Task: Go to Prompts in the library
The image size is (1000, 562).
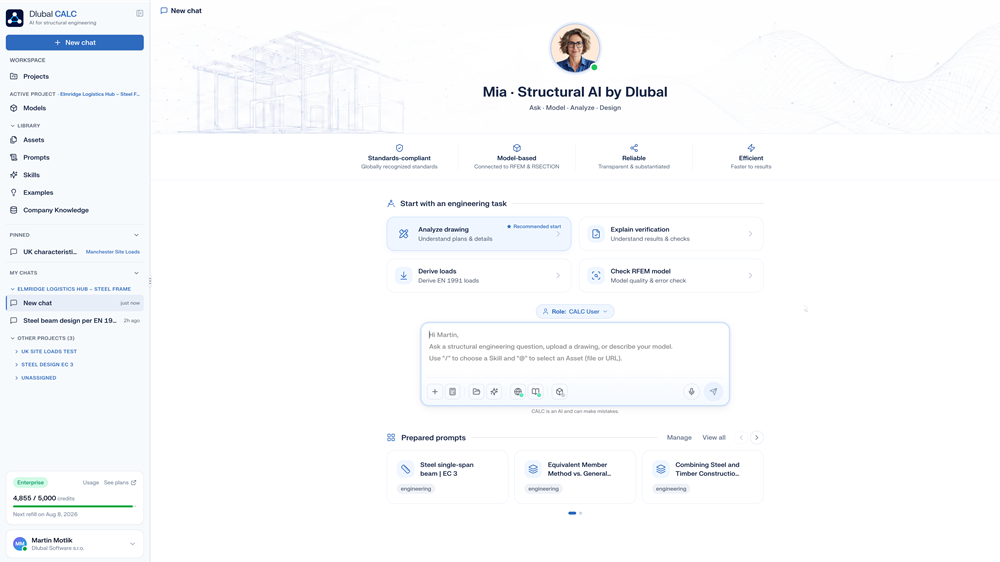Action: [75, 158]
